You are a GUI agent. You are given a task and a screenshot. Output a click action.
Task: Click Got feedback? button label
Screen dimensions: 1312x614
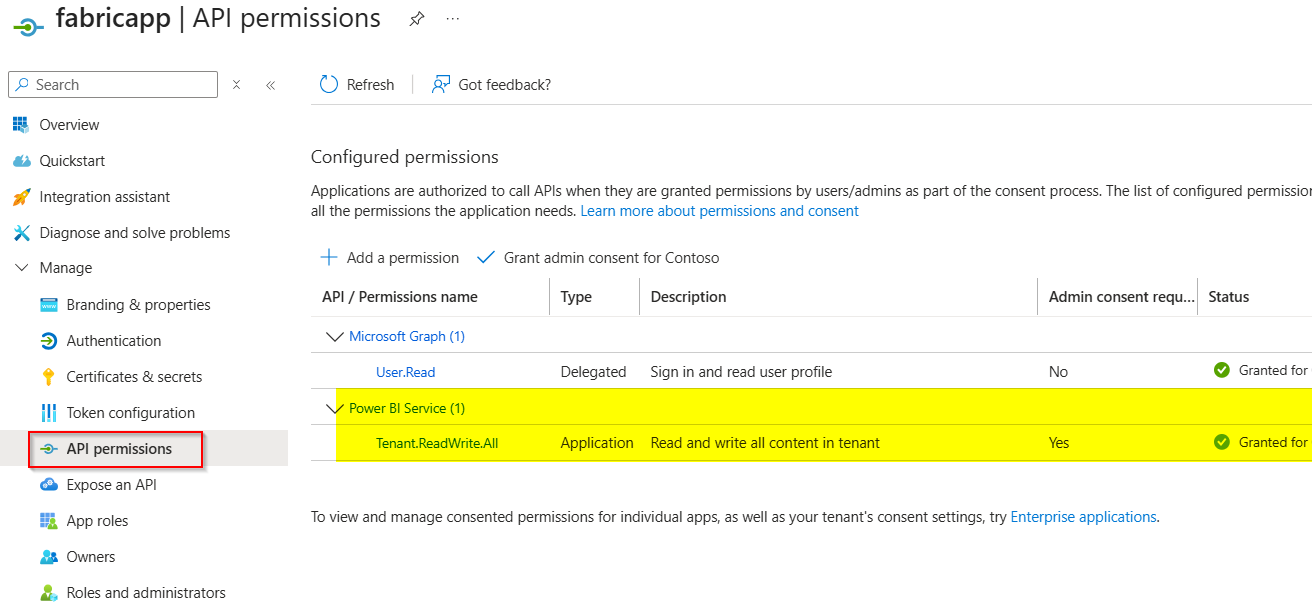point(504,85)
